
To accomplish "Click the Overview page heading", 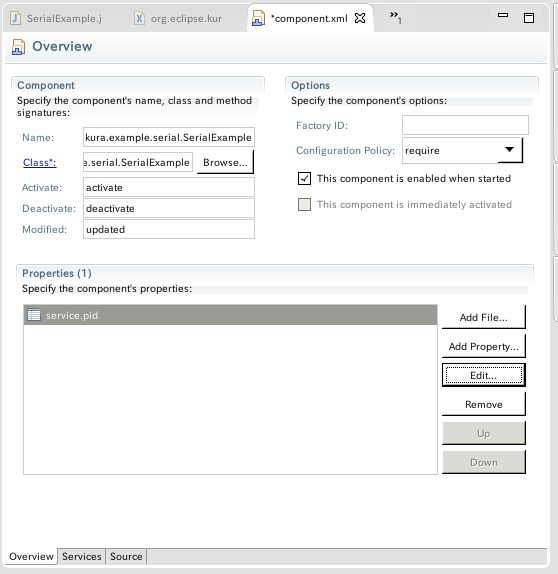I will tap(62, 46).
